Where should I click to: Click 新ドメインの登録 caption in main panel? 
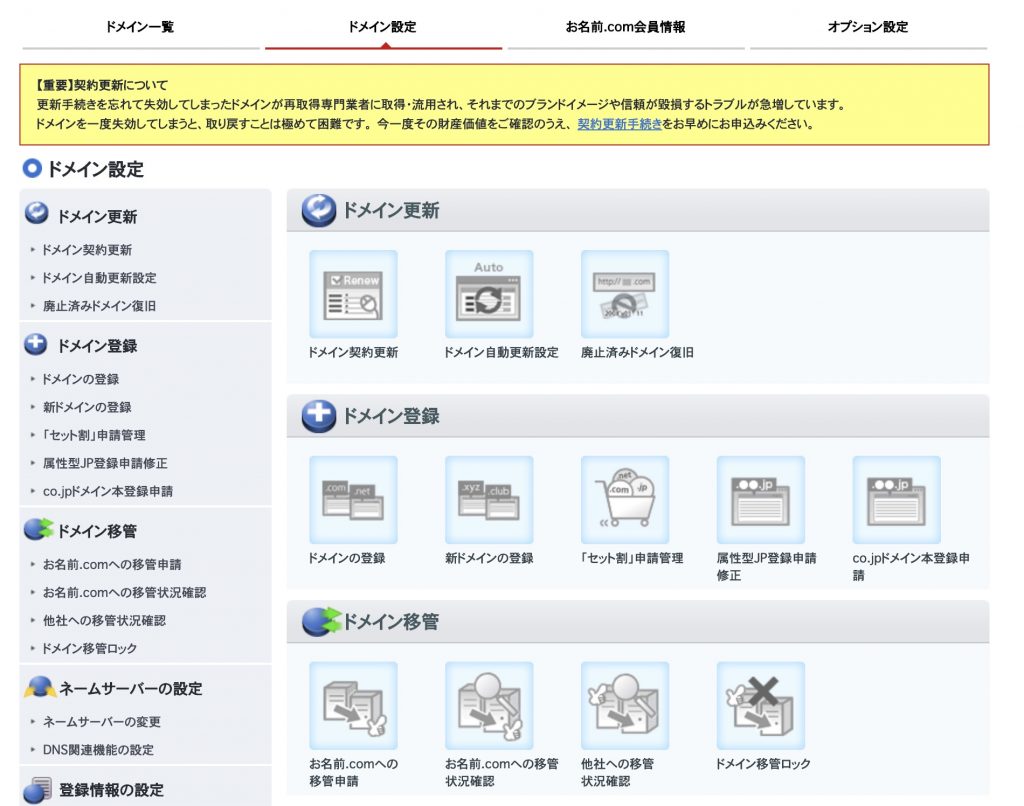(489, 558)
